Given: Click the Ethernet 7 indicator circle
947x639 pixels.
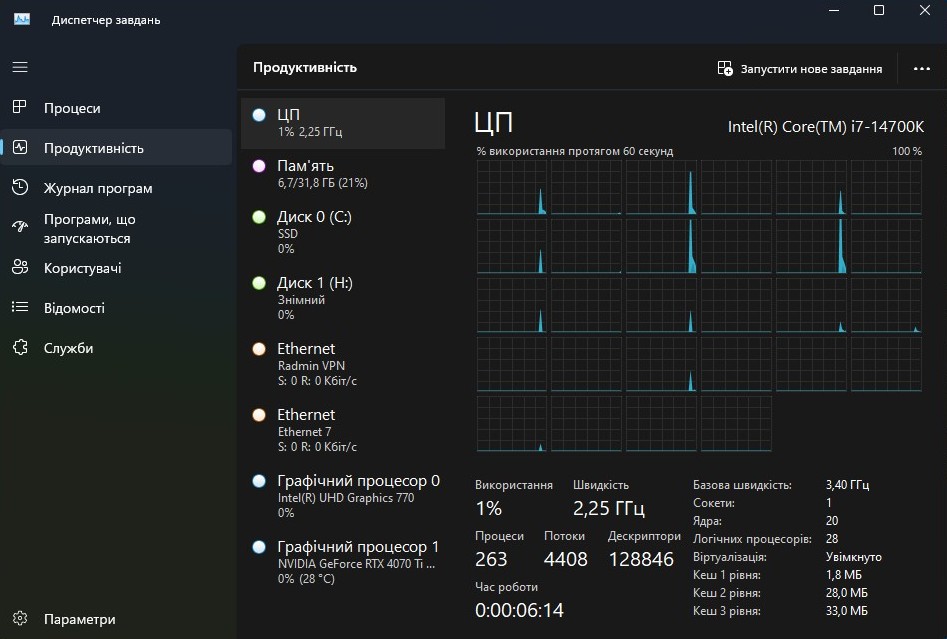Looking at the screenshot, I should [259, 415].
